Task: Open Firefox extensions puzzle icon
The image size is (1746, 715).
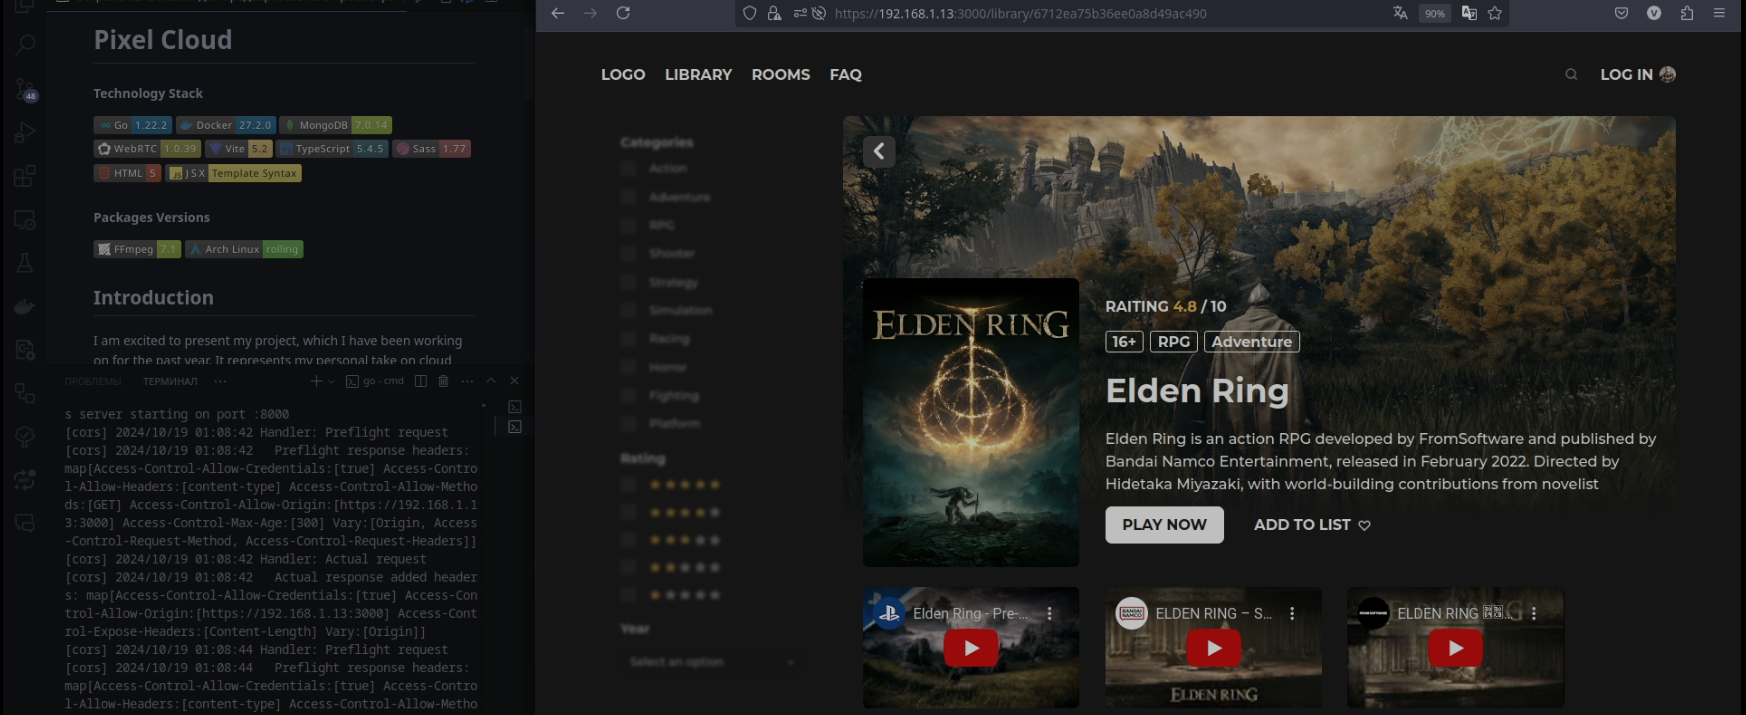Action: coord(1687,13)
